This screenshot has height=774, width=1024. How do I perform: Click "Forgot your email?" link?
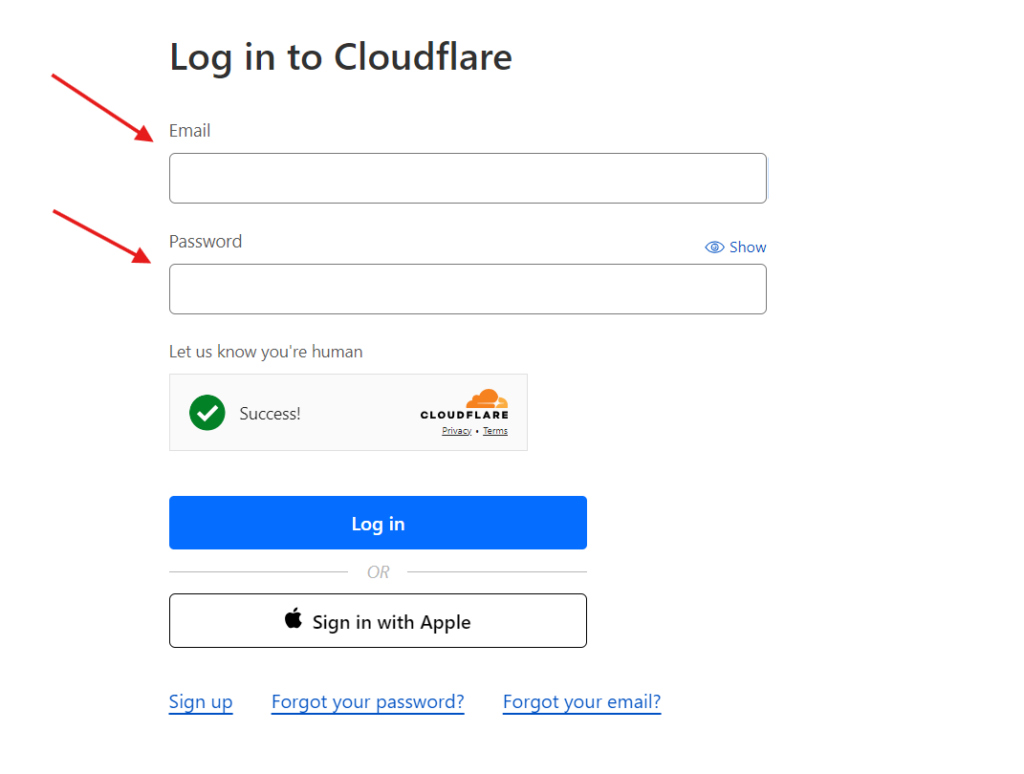(581, 702)
